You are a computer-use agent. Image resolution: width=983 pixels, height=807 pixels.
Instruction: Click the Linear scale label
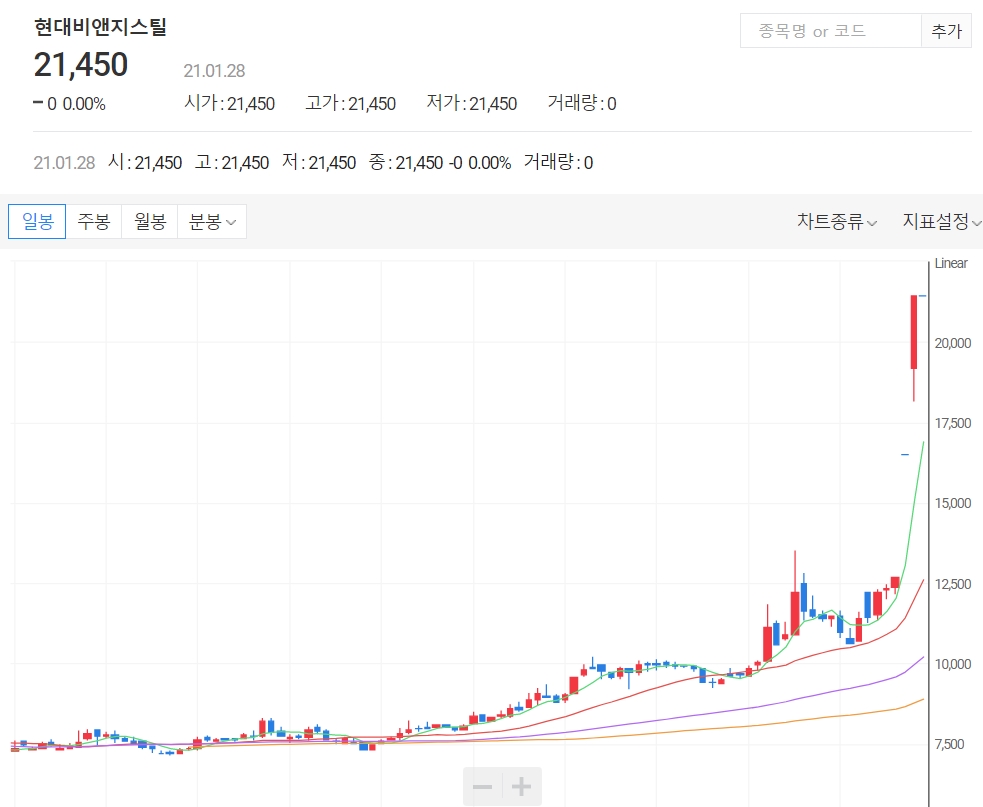pyautogui.click(x=951, y=263)
